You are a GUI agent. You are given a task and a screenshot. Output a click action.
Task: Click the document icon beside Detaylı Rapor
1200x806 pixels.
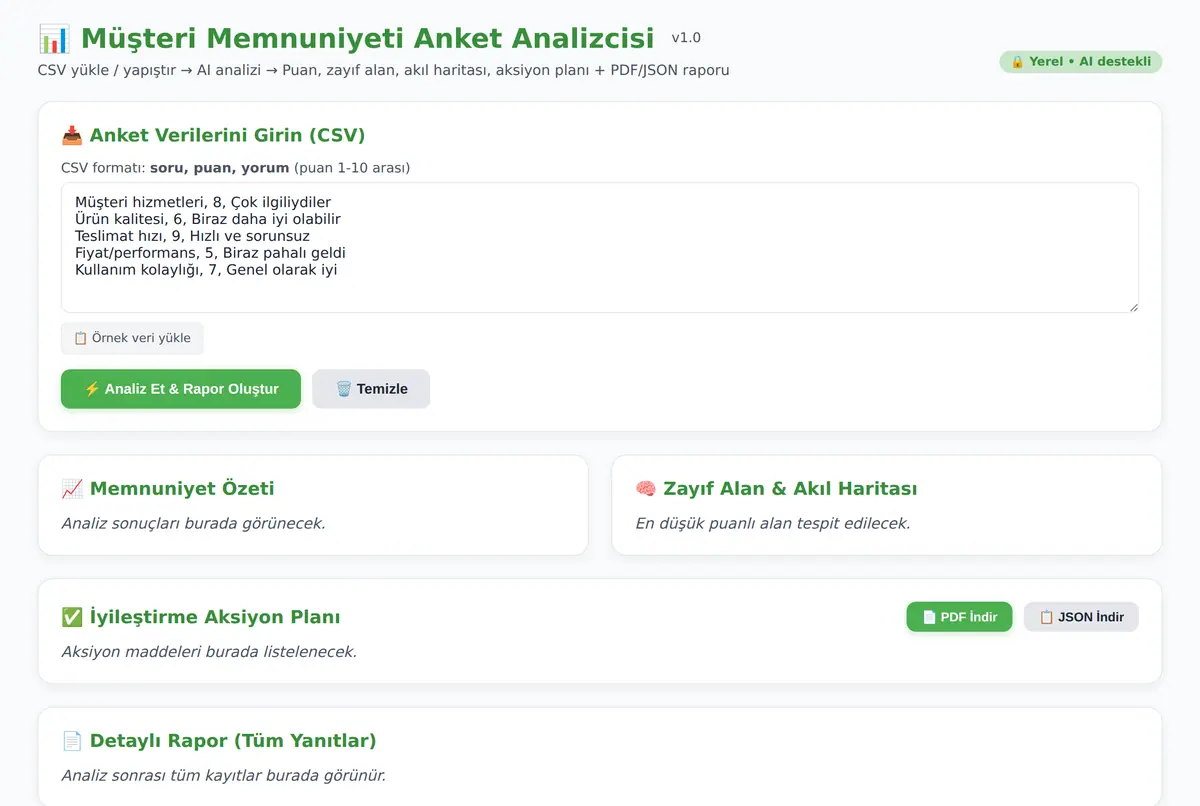(72, 741)
